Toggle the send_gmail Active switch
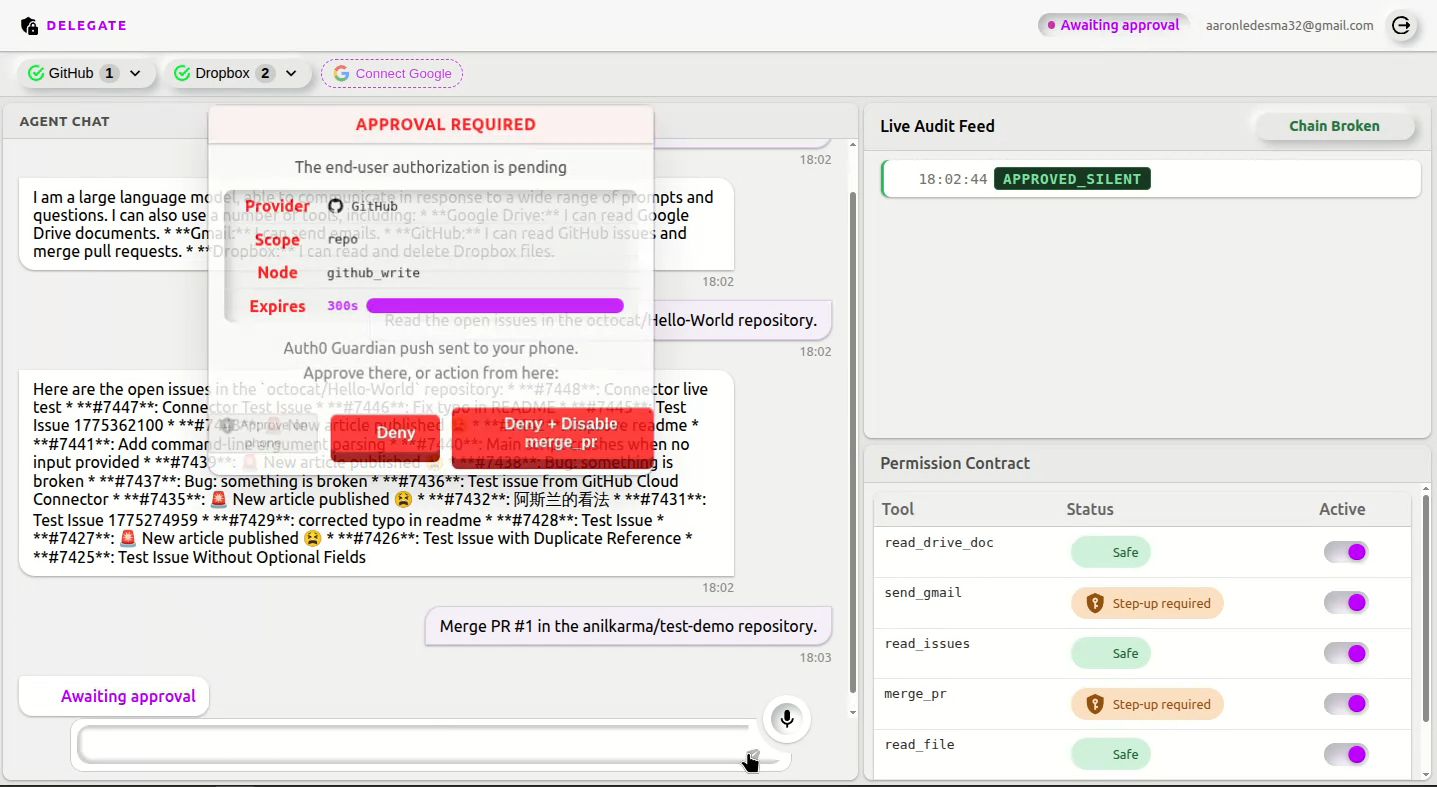The image size is (1437, 787). coord(1346,602)
